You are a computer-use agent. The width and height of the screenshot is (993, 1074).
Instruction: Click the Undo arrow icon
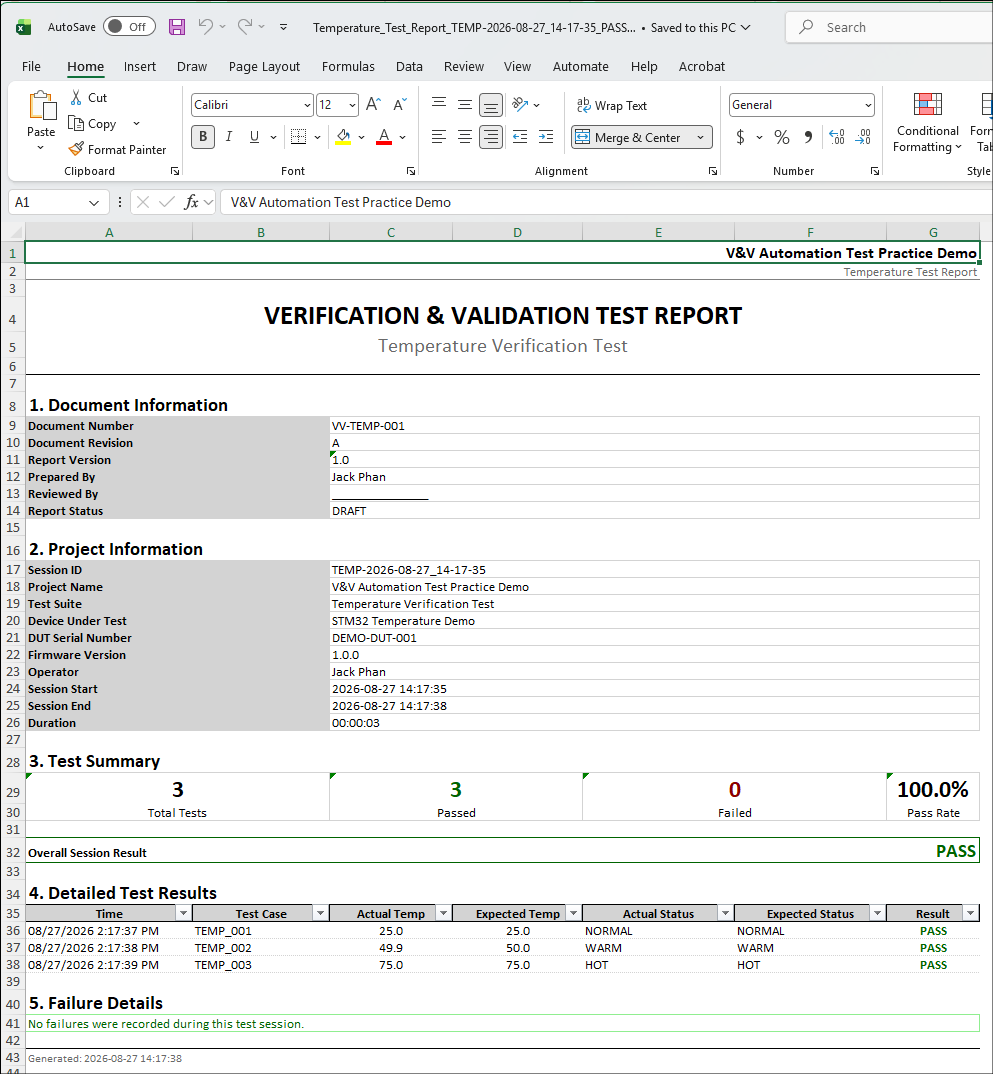pyautogui.click(x=205, y=27)
